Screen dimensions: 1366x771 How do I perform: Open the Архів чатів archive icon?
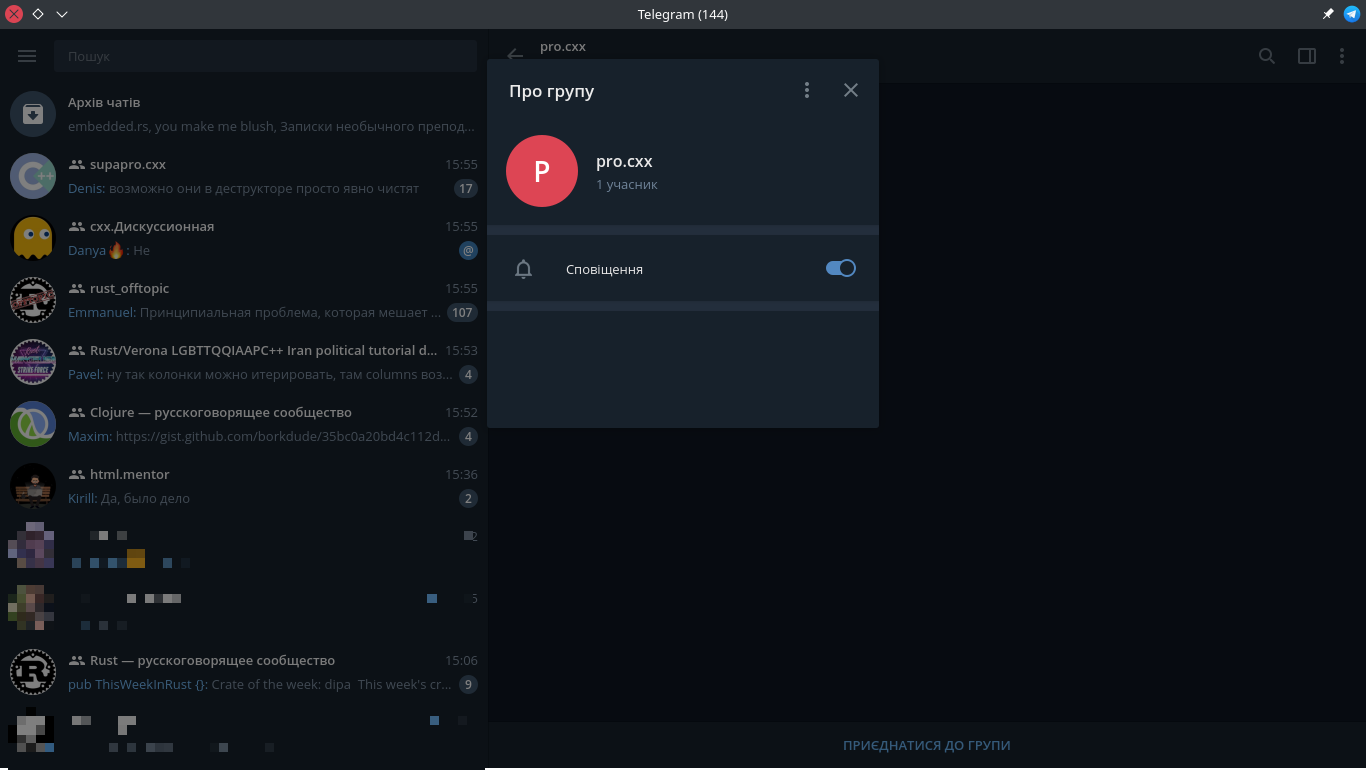click(33, 114)
